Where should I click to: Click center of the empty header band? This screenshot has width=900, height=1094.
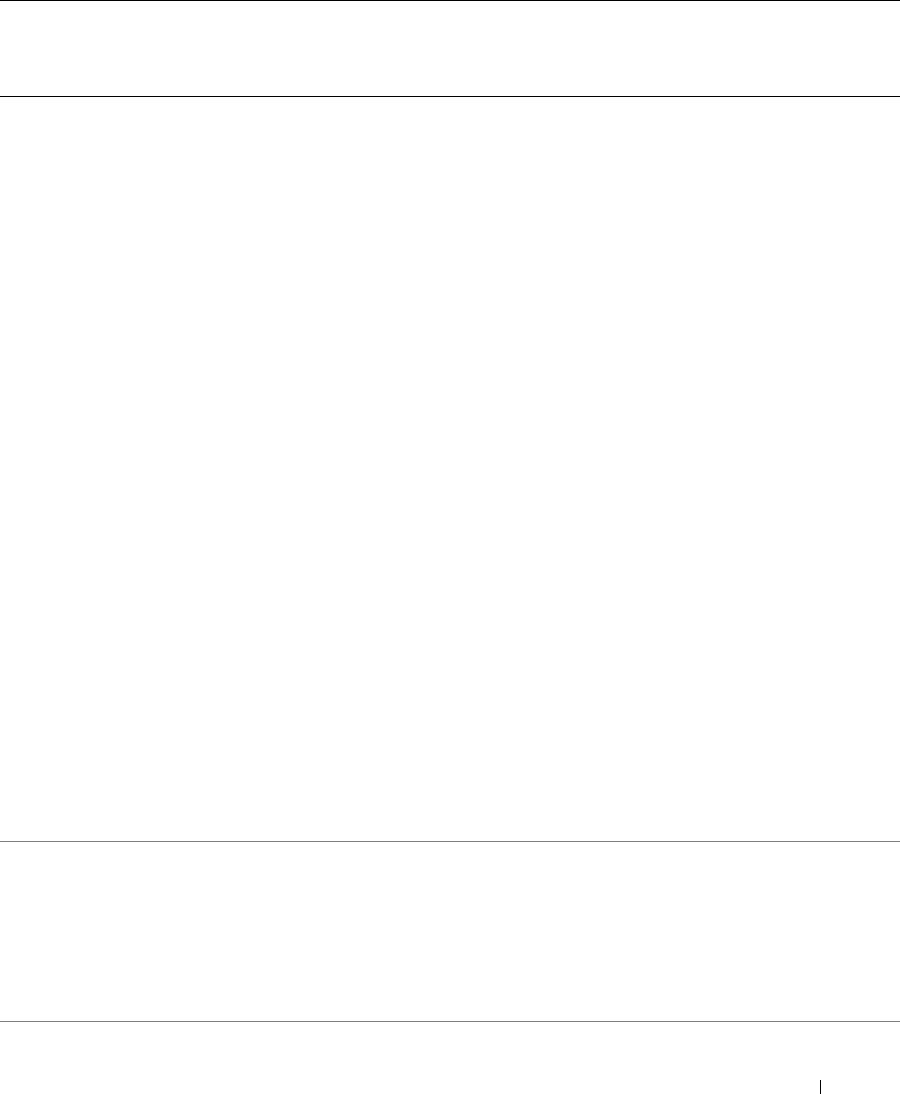(450, 48)
